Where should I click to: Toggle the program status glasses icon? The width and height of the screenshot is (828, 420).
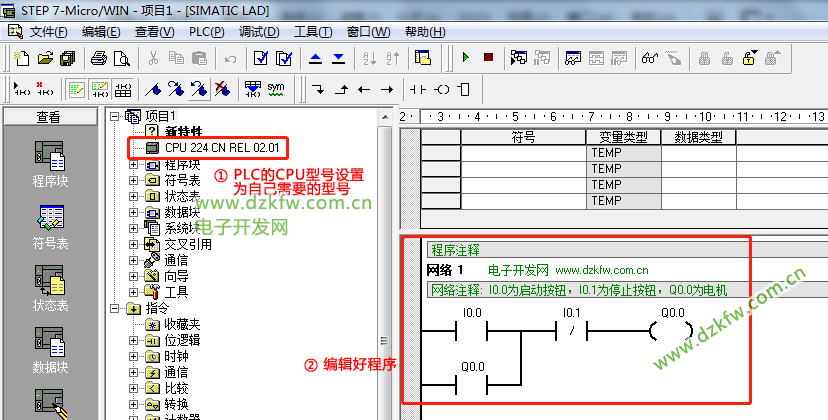650,59
